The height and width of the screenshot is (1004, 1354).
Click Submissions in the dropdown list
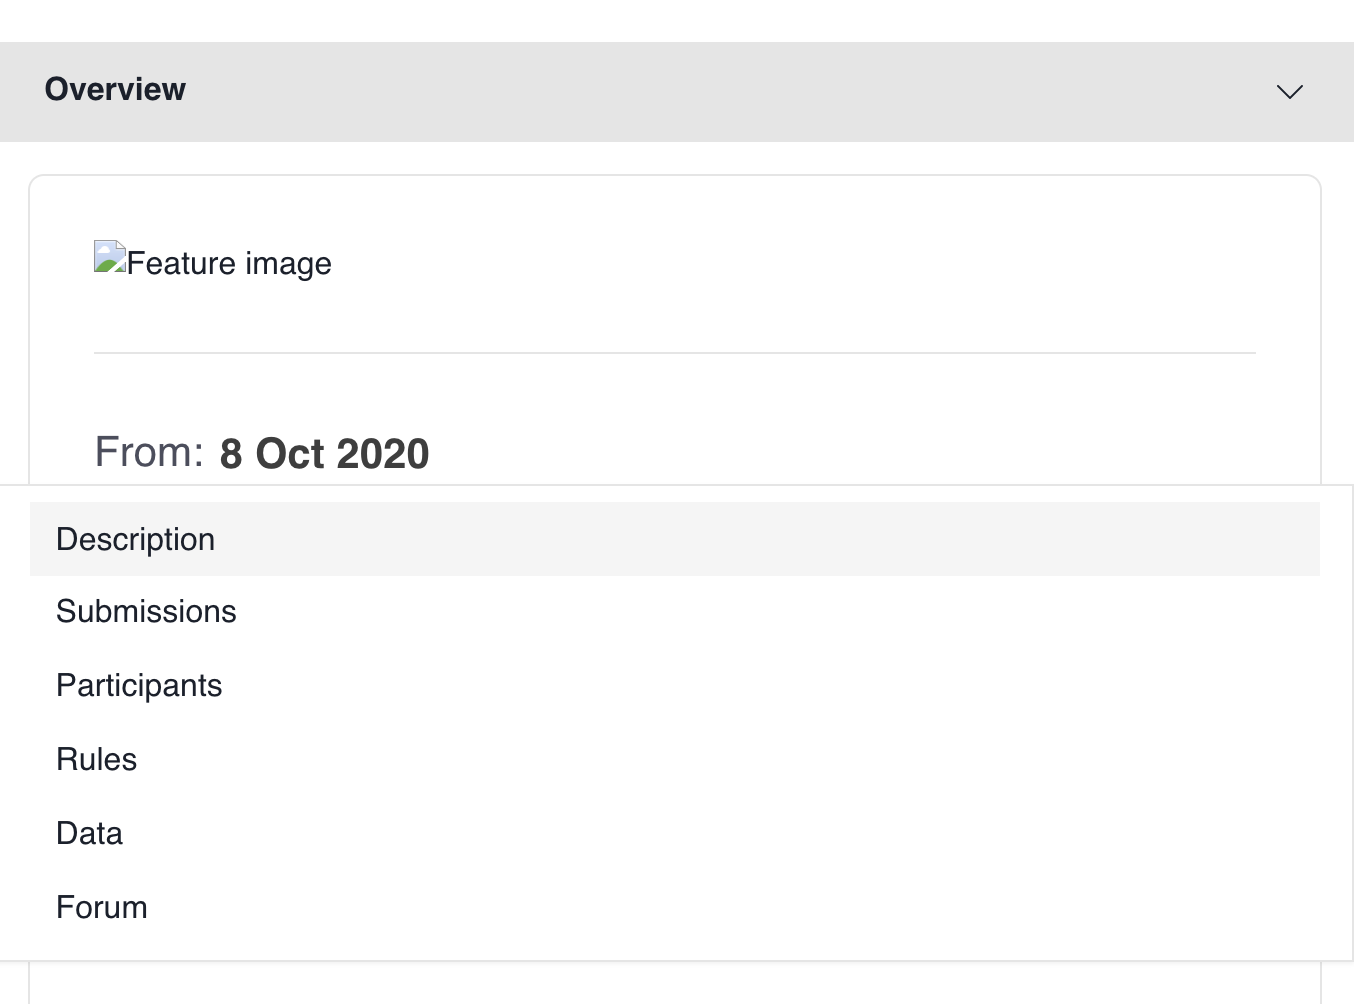click(146, 611)
